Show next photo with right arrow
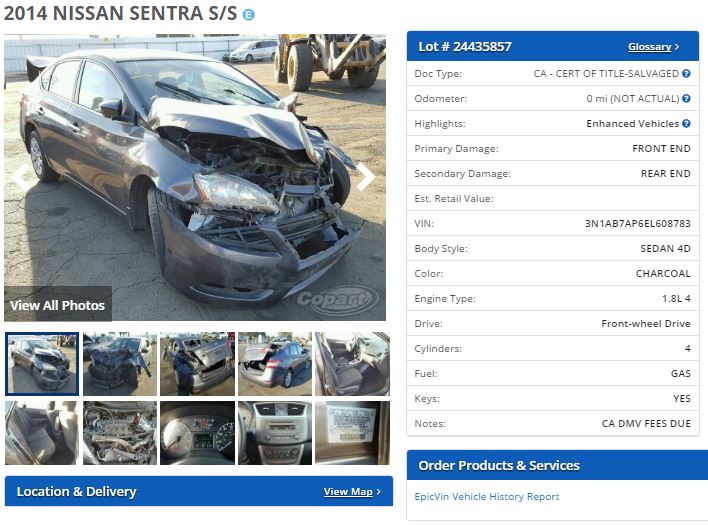 click(366, 177)
